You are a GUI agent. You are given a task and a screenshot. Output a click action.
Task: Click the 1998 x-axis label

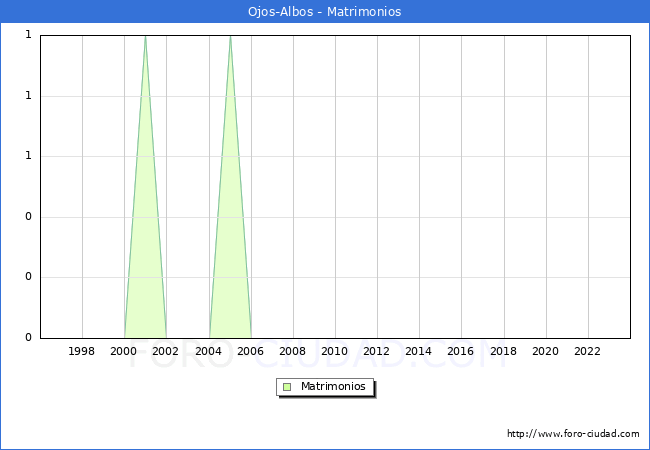[x=82, y=351]
